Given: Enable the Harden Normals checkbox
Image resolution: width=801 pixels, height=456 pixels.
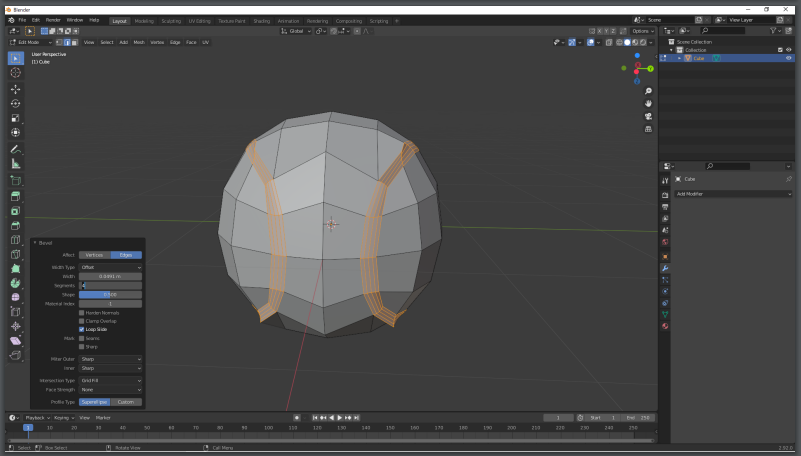Looking at the screenshot, I should (x=82, y=312).
